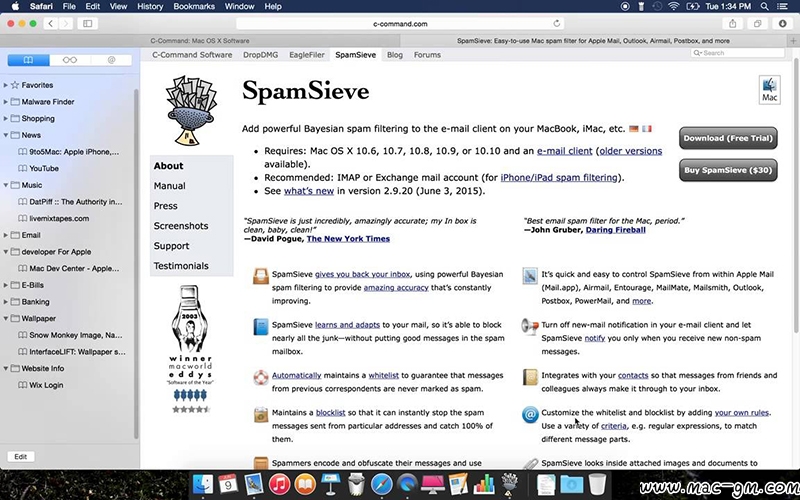800x500 pixels.
Task: Open the File menu
Action: click(69, 6)
